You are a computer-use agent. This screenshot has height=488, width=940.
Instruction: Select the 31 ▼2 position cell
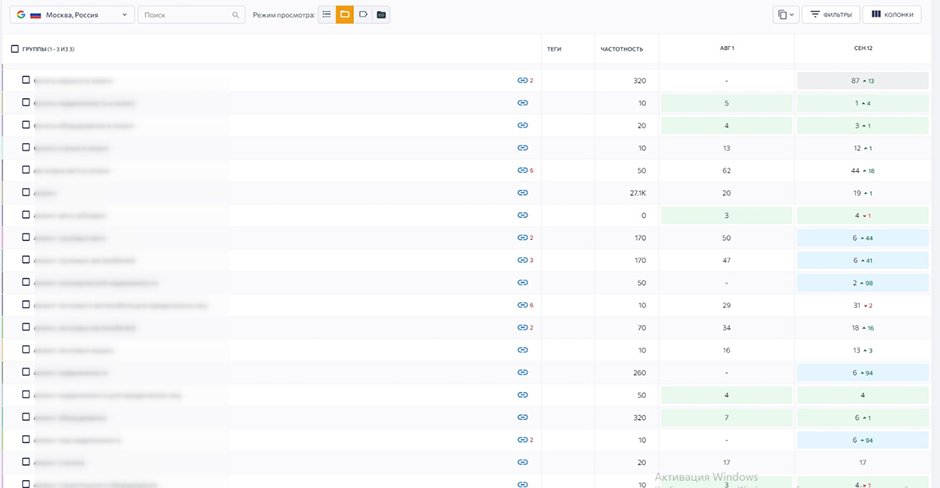point(863,305)
